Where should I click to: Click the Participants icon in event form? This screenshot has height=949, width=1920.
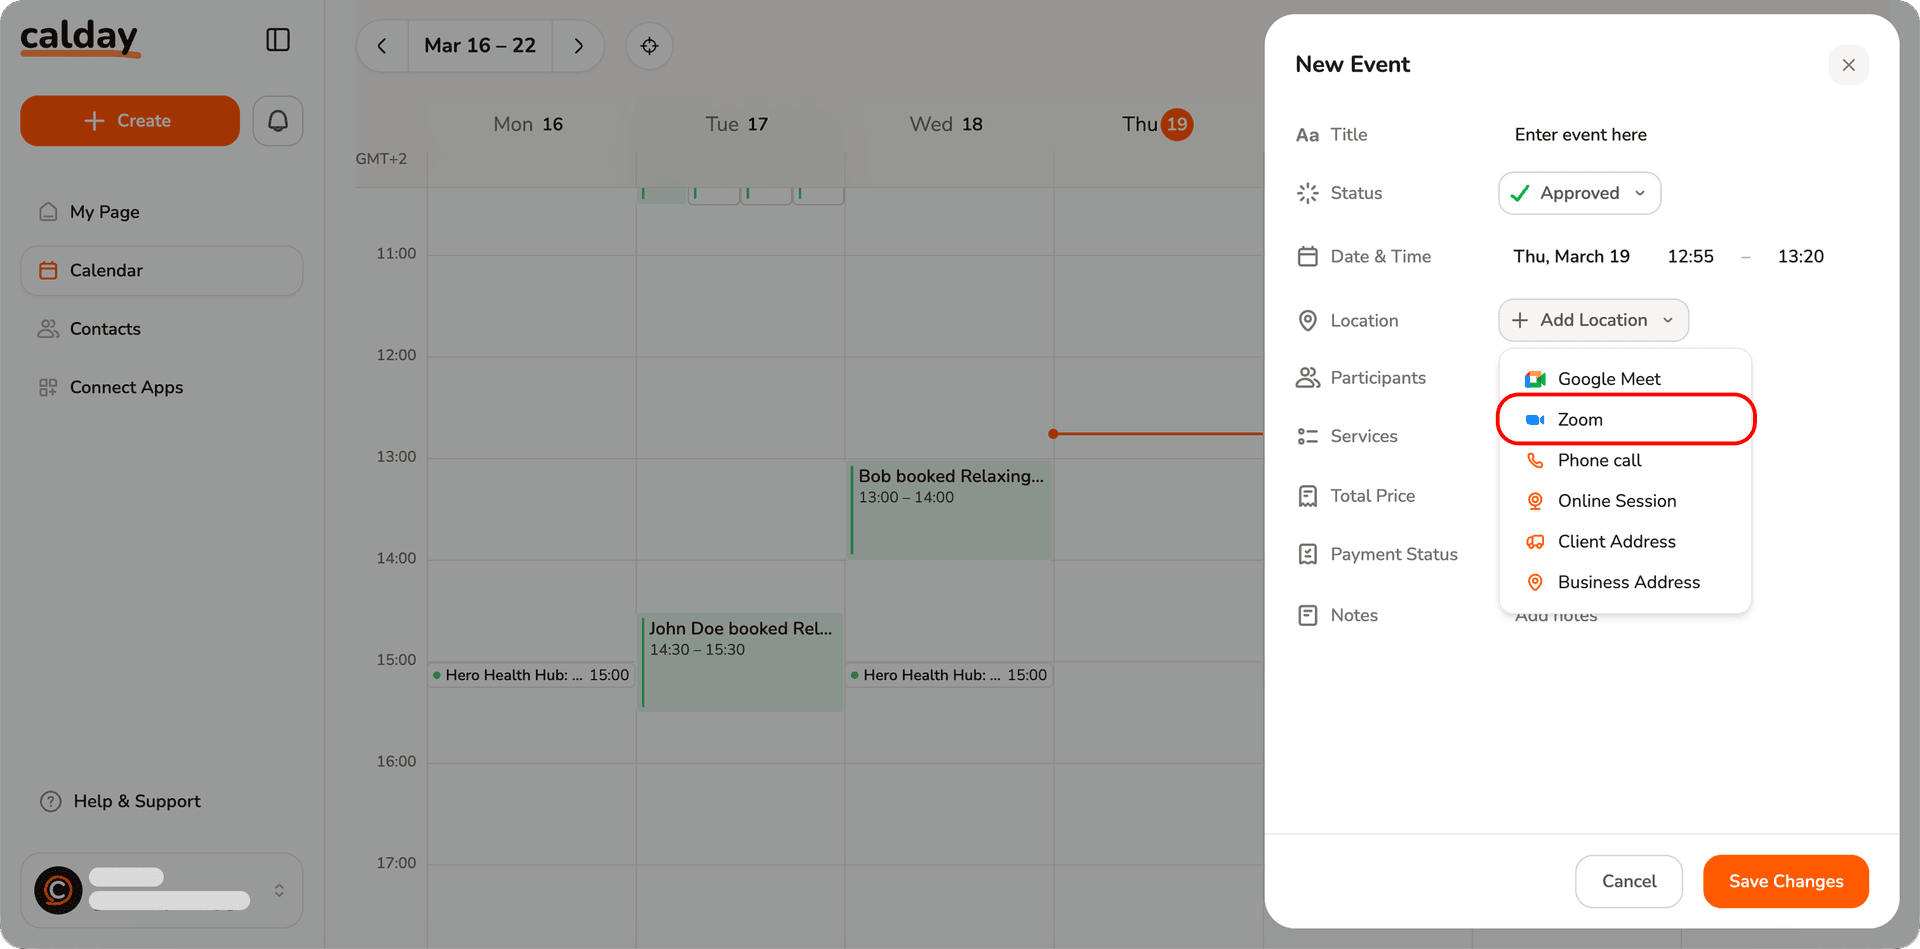1307,377
